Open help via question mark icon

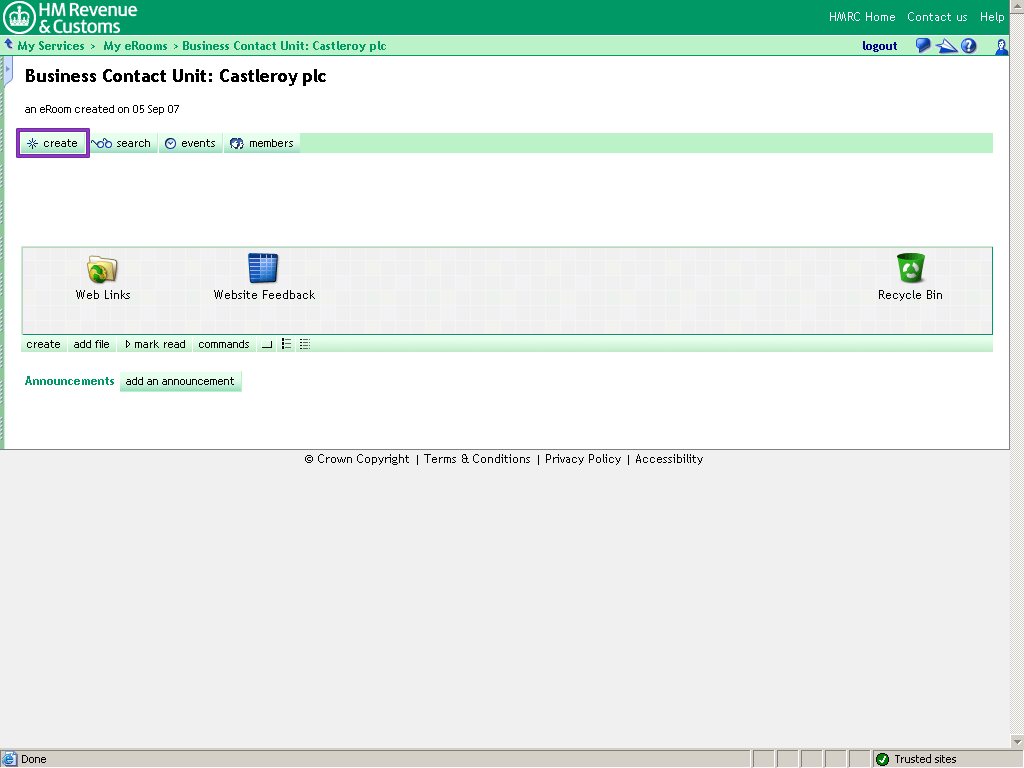[x=969, y=46]
